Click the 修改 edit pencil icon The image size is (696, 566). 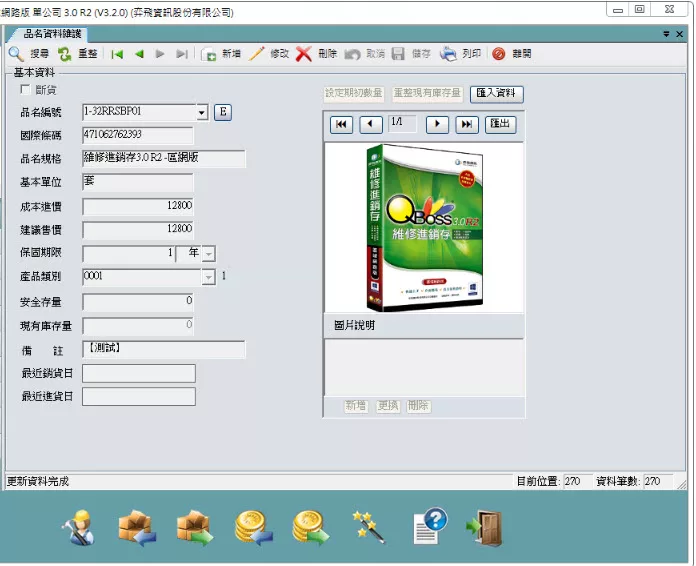point(257,54)
